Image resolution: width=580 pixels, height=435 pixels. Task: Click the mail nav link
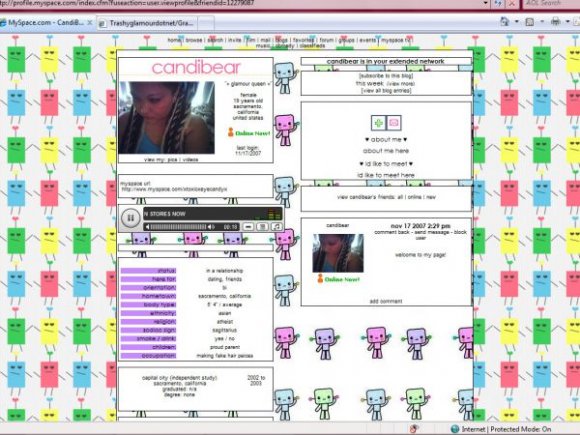tap(266, 40)
